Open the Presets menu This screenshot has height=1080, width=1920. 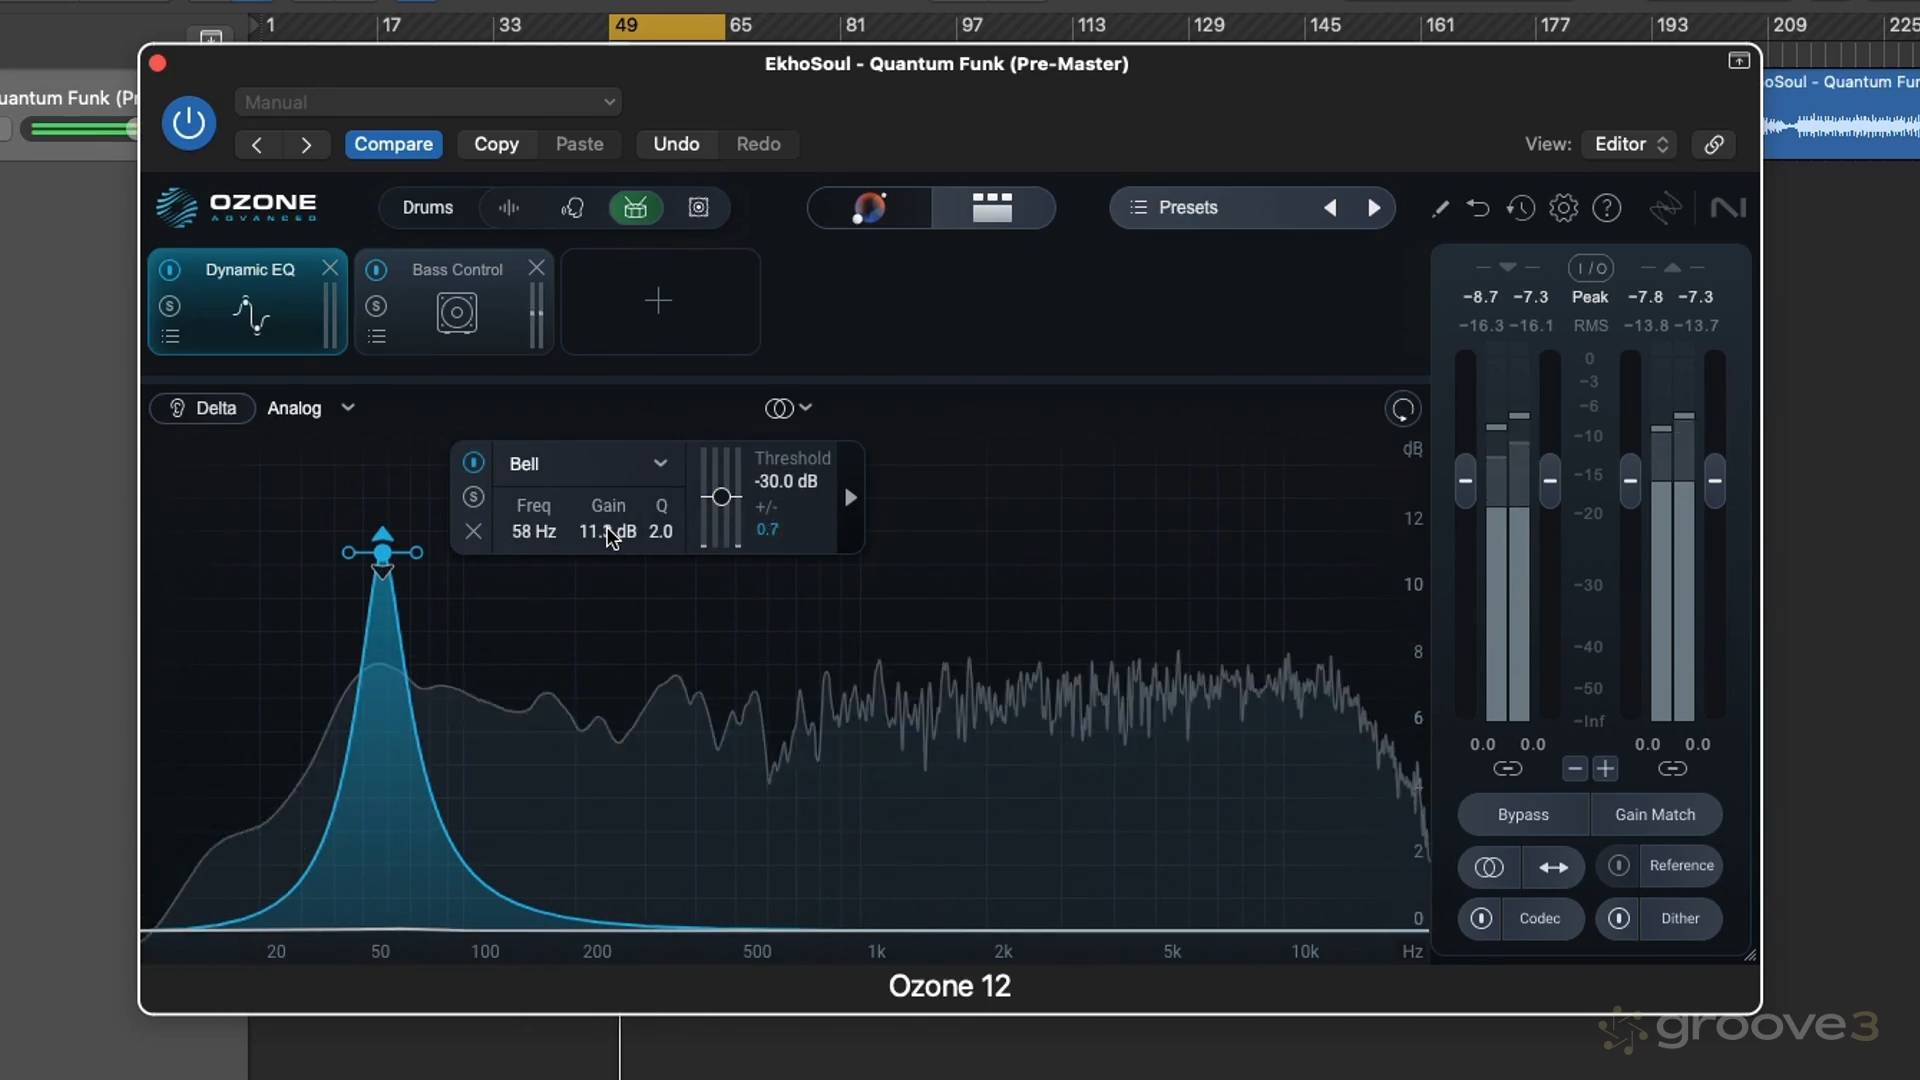(1187, 208)
